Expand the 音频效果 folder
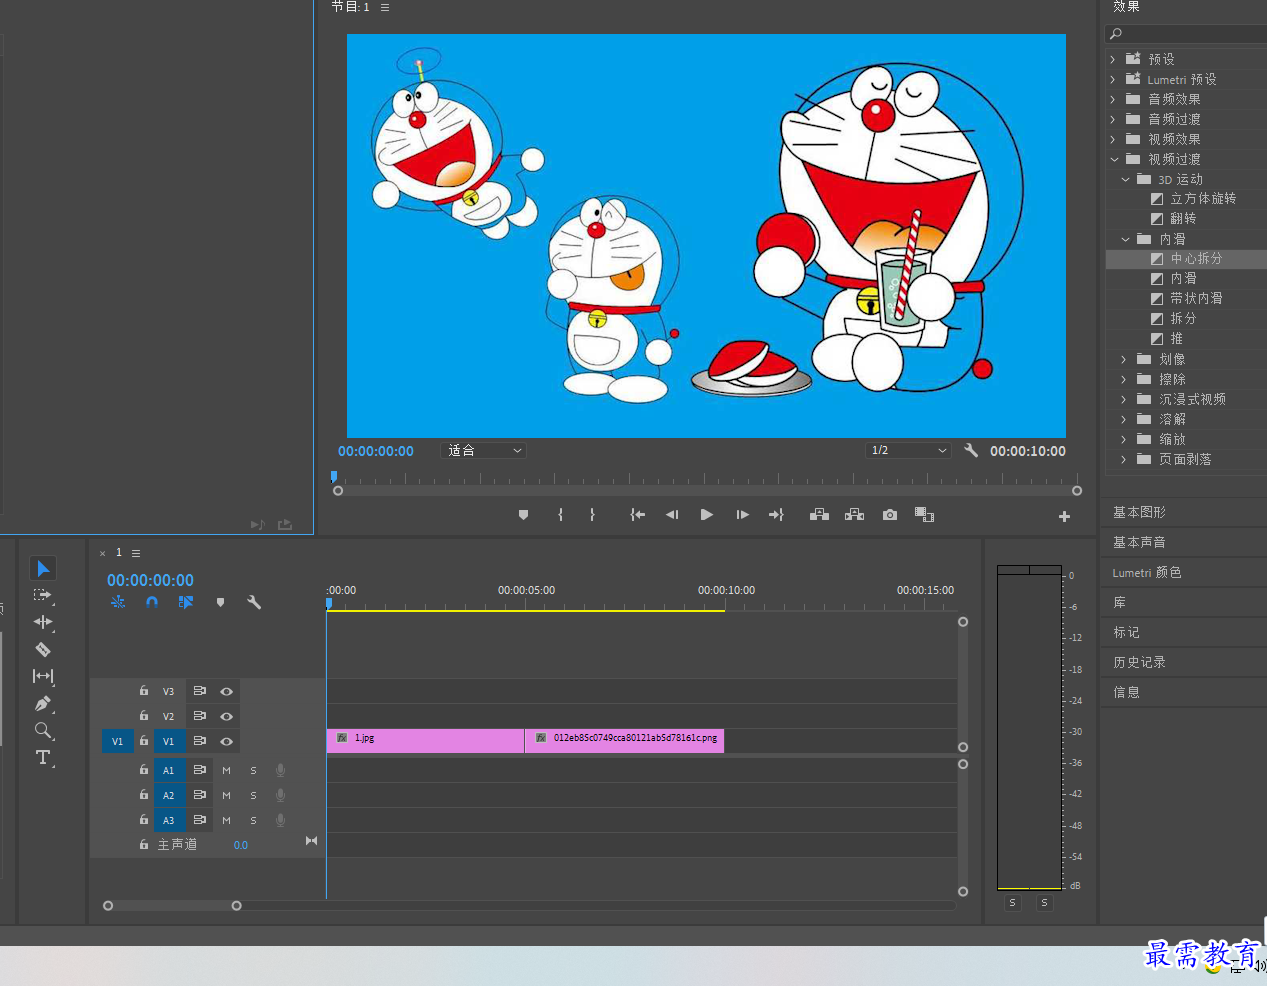Viewport: 1267px width, 986px height. pyautogui.click(x=1113, y=99)
